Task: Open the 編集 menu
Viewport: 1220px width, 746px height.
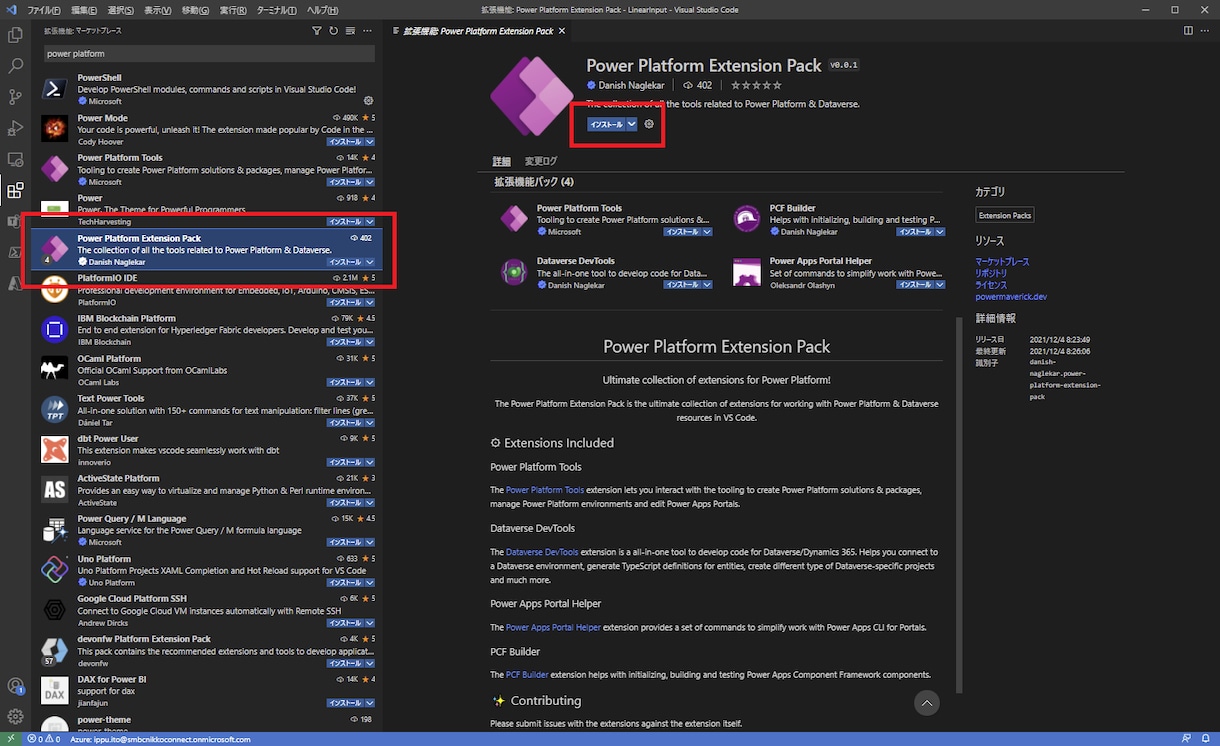Action: click(85, 9)
